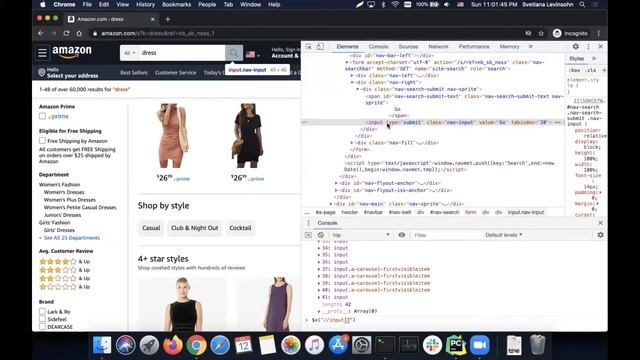The width and height of the screenshot is (640, 360).
Task: Open the Bookmarks menu in menu bar
Action: click(176, 4)
